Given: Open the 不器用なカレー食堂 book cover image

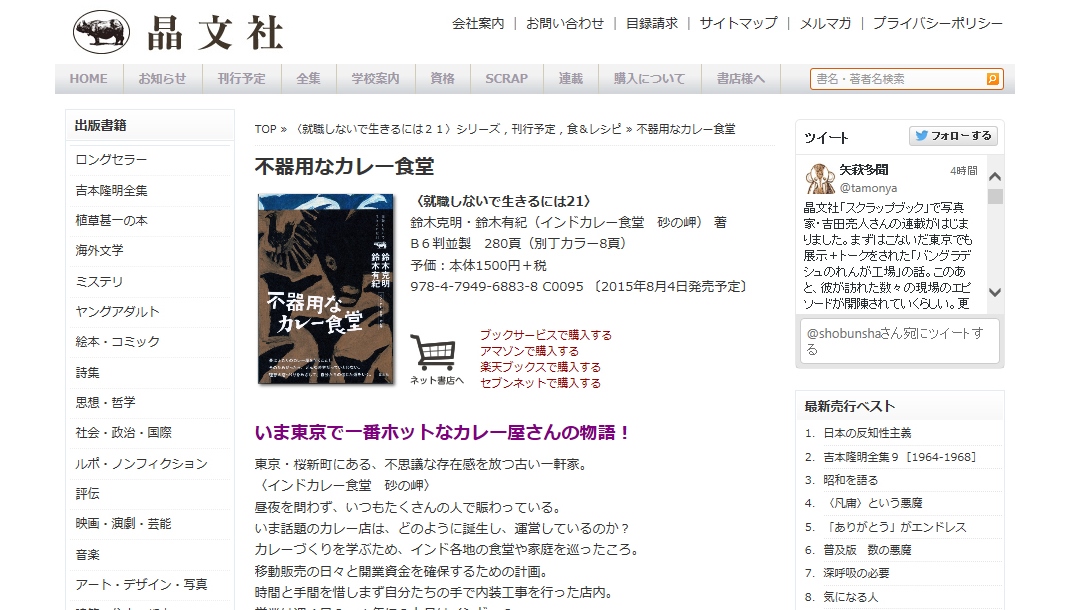Looking at the screenshot, I should pyautogui.click(x=326, y=289).
